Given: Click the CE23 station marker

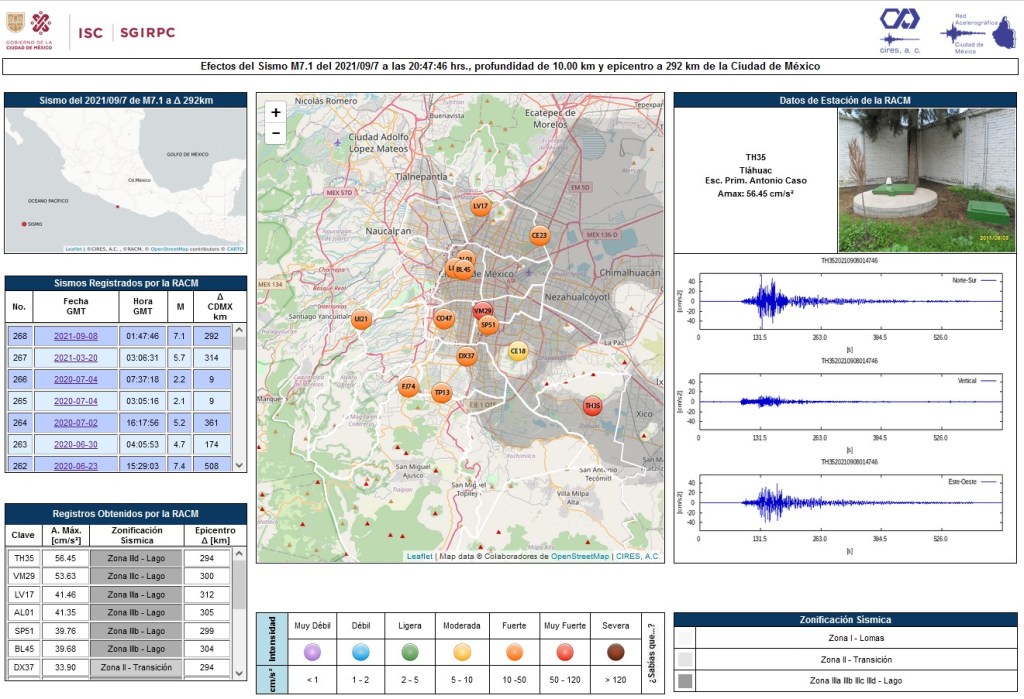Looking at the screenshot, I should pos(539,237).
